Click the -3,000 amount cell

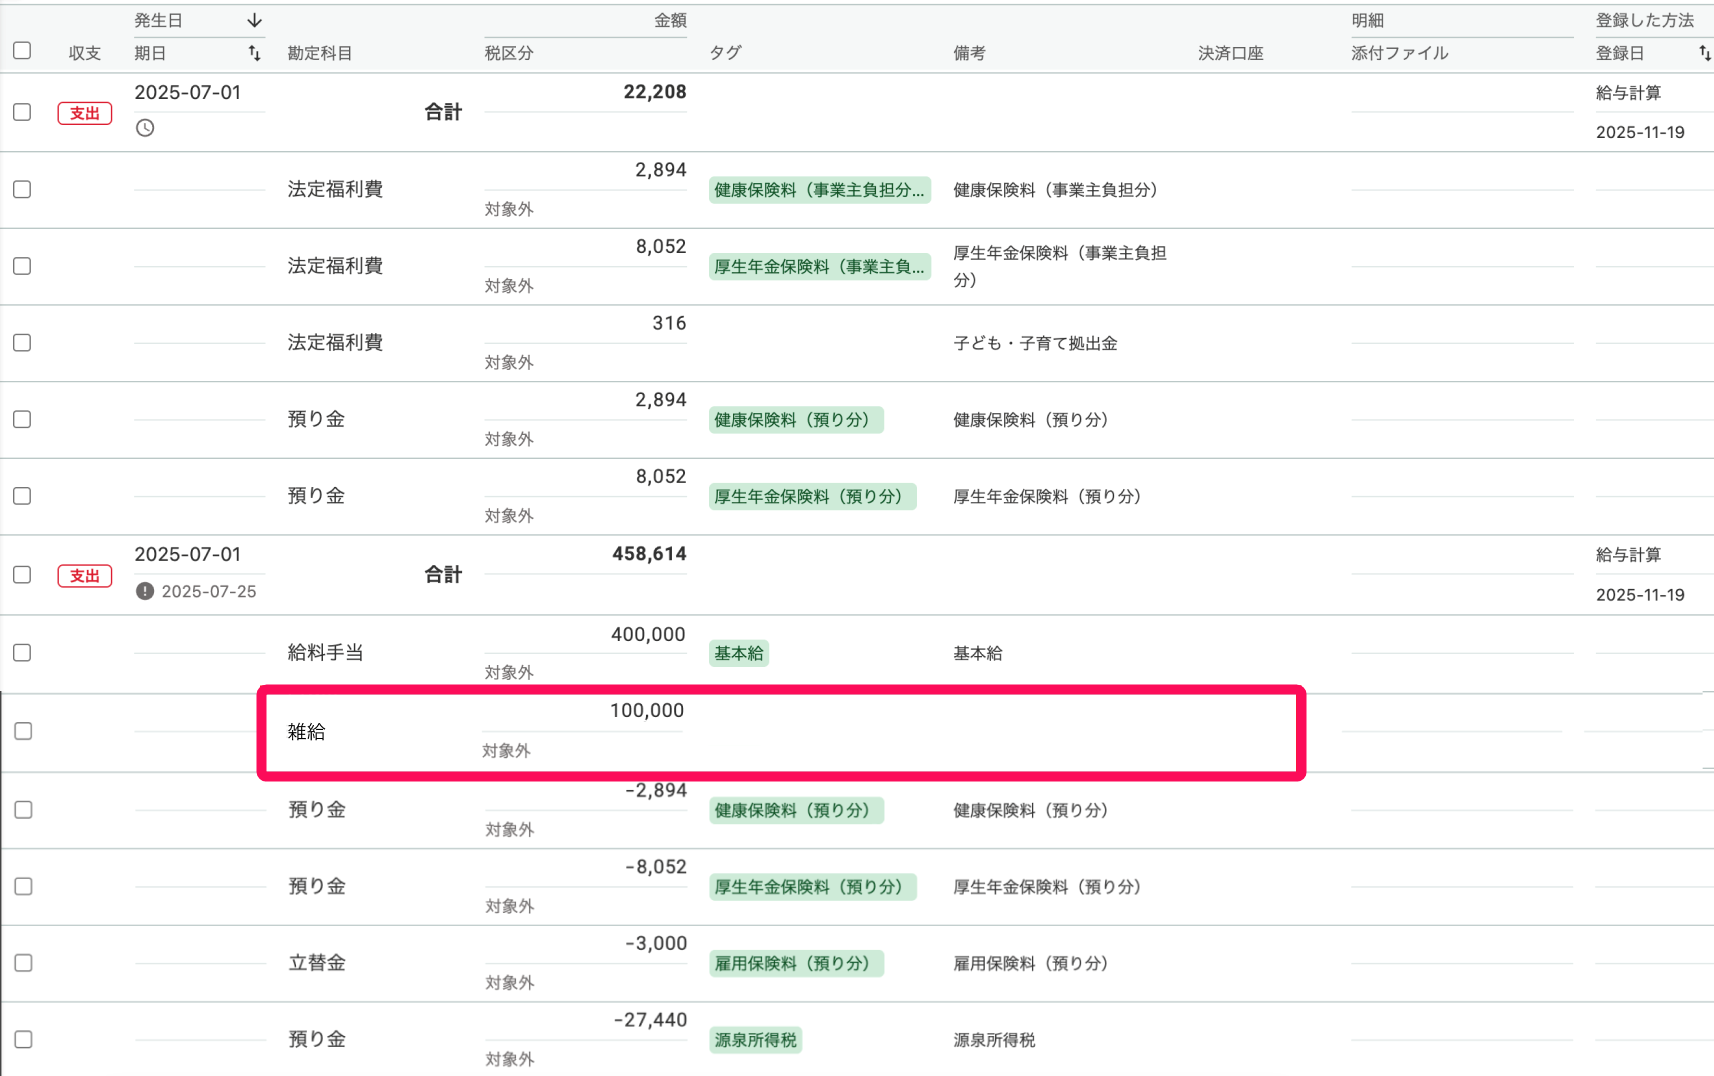pyautogui.click(x=656, y=943)
